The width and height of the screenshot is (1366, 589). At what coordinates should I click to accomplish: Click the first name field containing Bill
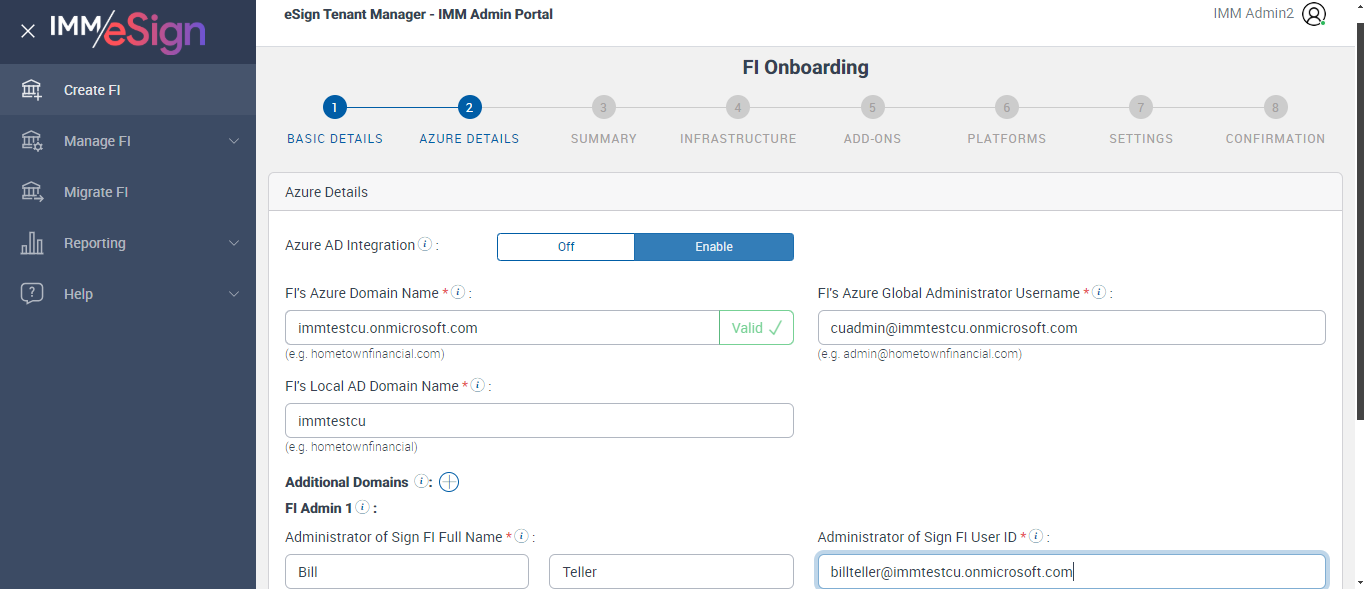pyautogui.click(x=407, y=572)
